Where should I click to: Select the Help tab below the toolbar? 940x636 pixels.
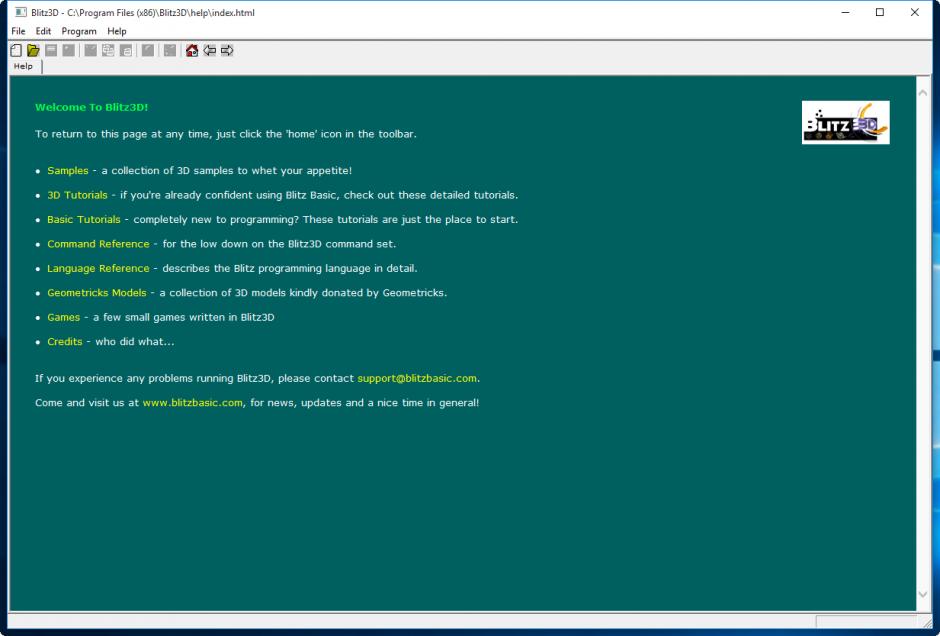[23, 66]
